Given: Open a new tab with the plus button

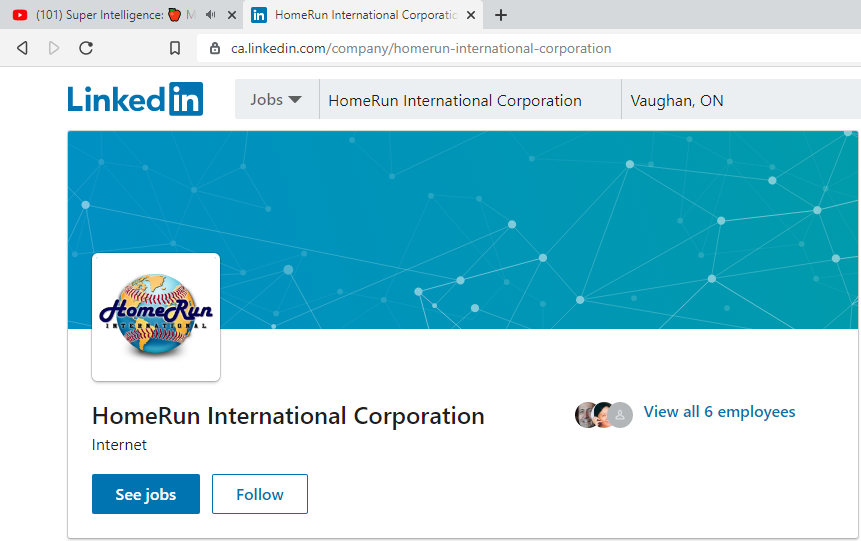Looking at the screenshot, I should pos(500,15).
